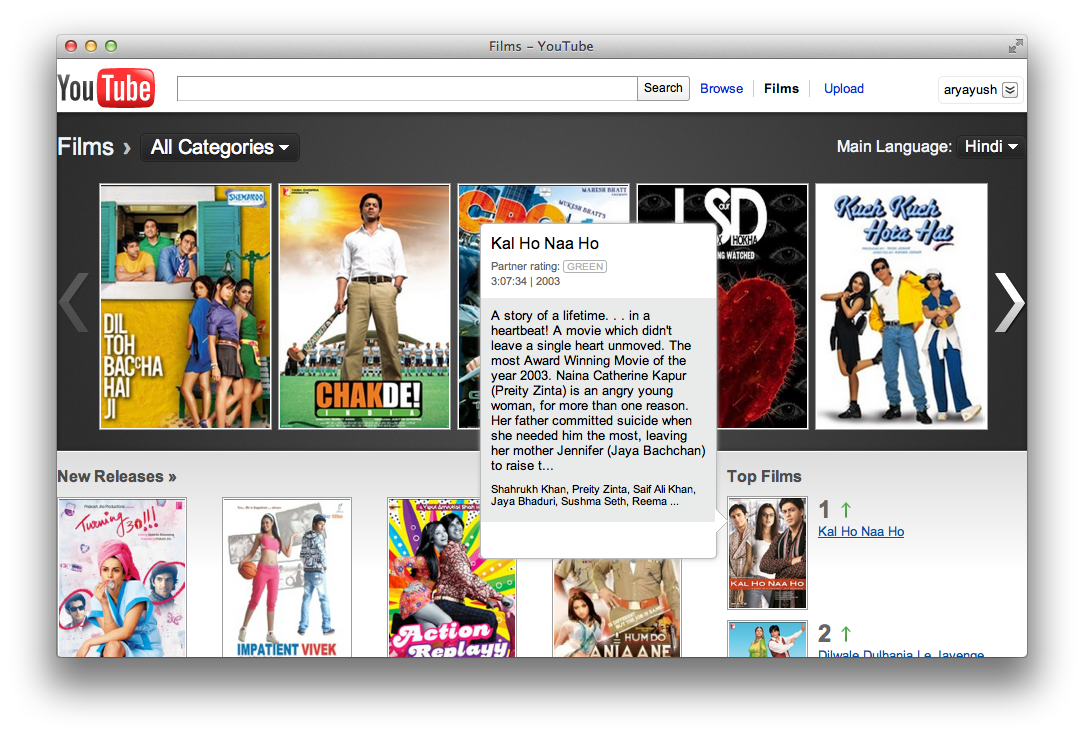Viewport: 1084px width, 736px height.
Task: Open the Upload link
Action: click(x=843, y=88)
